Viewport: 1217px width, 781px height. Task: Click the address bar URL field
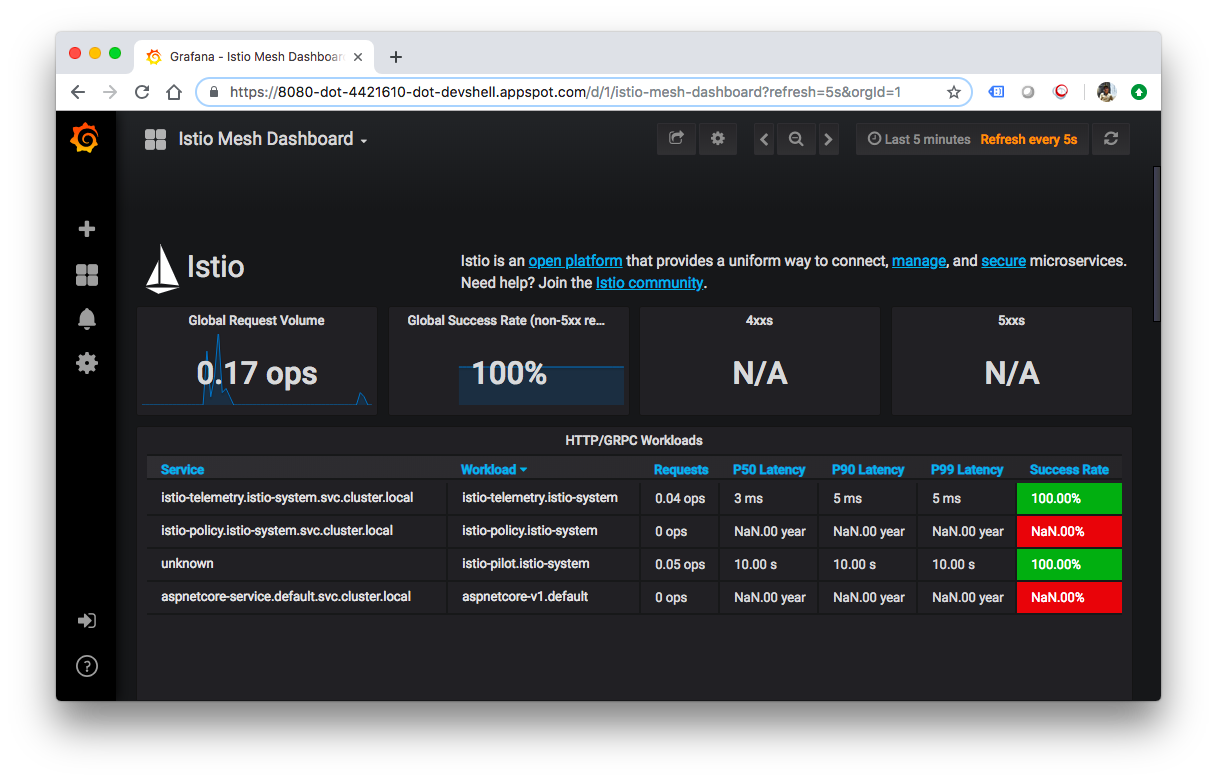click(x=585, y=92)
